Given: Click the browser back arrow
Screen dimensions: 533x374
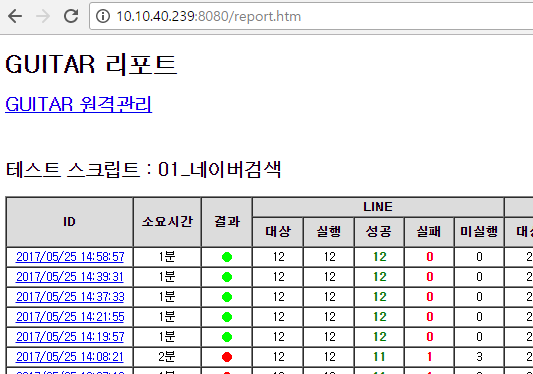Looking at the screenshot, I should click(15, 16).
